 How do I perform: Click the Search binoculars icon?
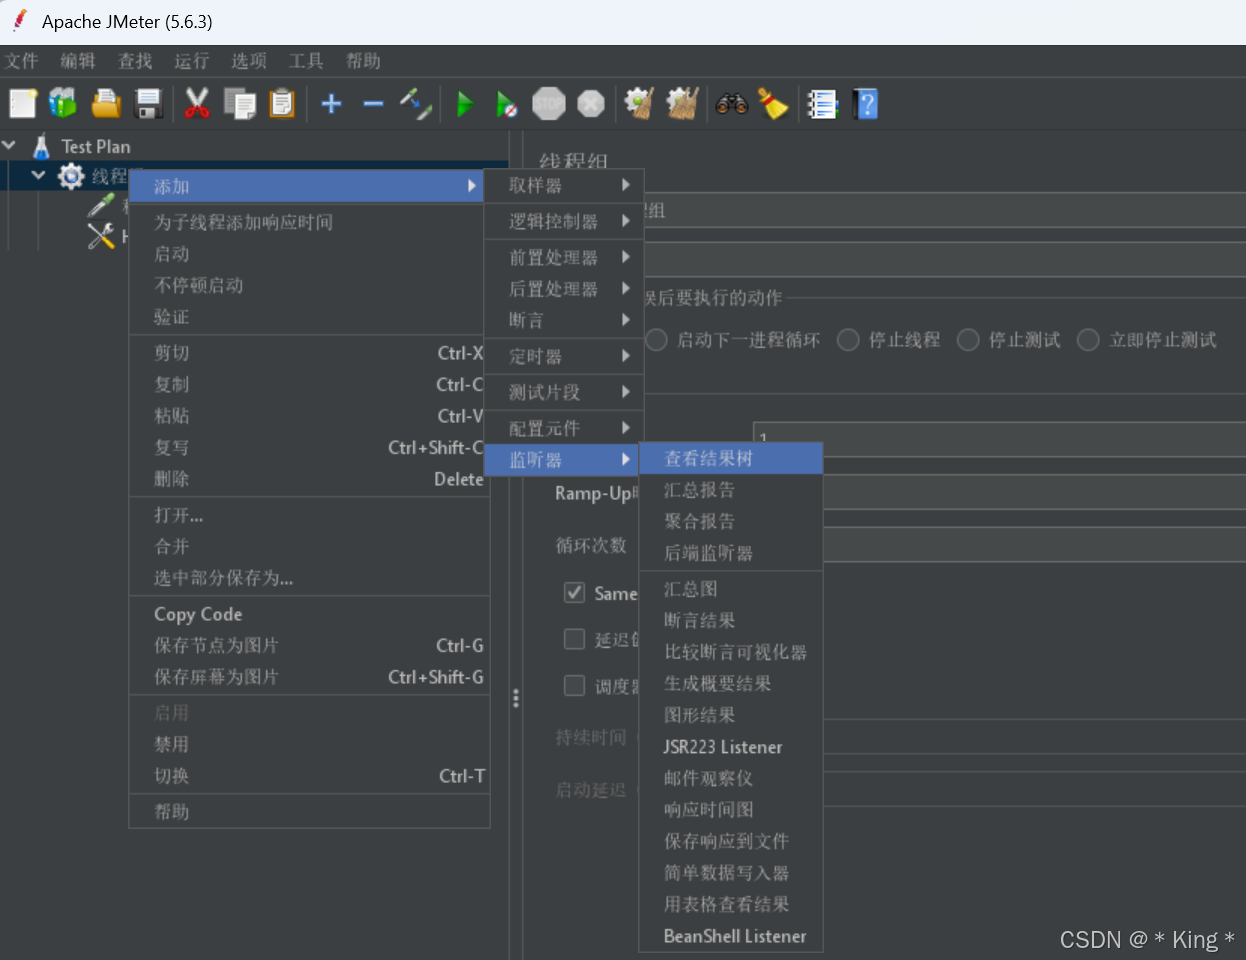pyautogui.click(x=732, y=103)
